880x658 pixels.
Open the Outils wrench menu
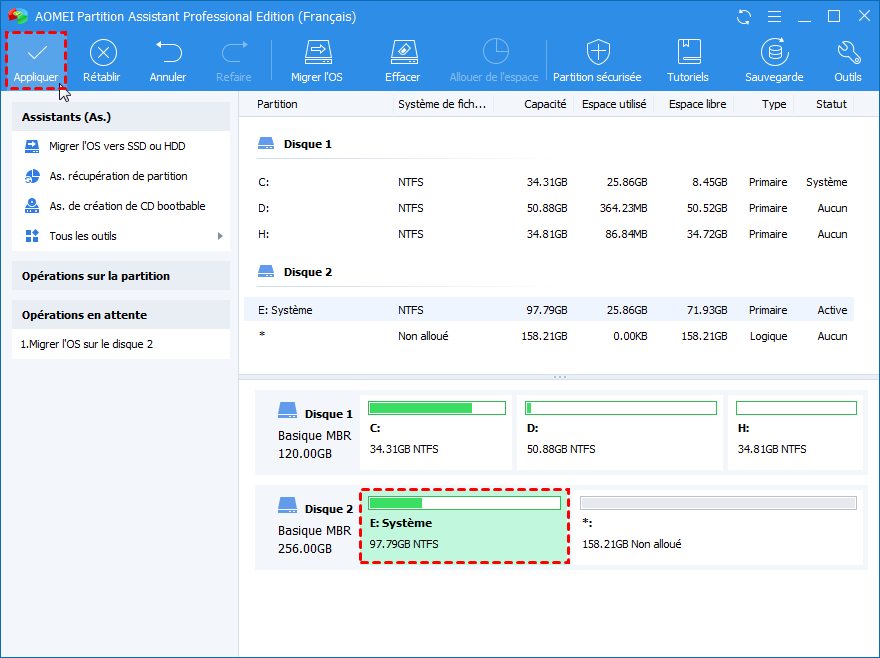[848, 53]
